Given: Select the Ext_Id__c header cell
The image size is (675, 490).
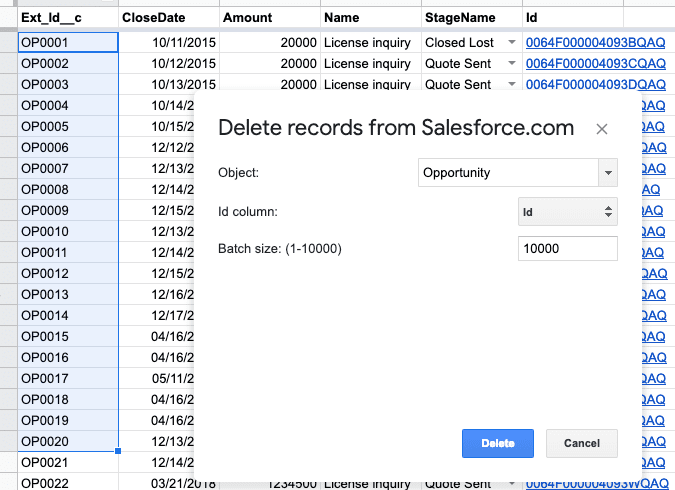Looking at the screenshot, I should 68,18.
